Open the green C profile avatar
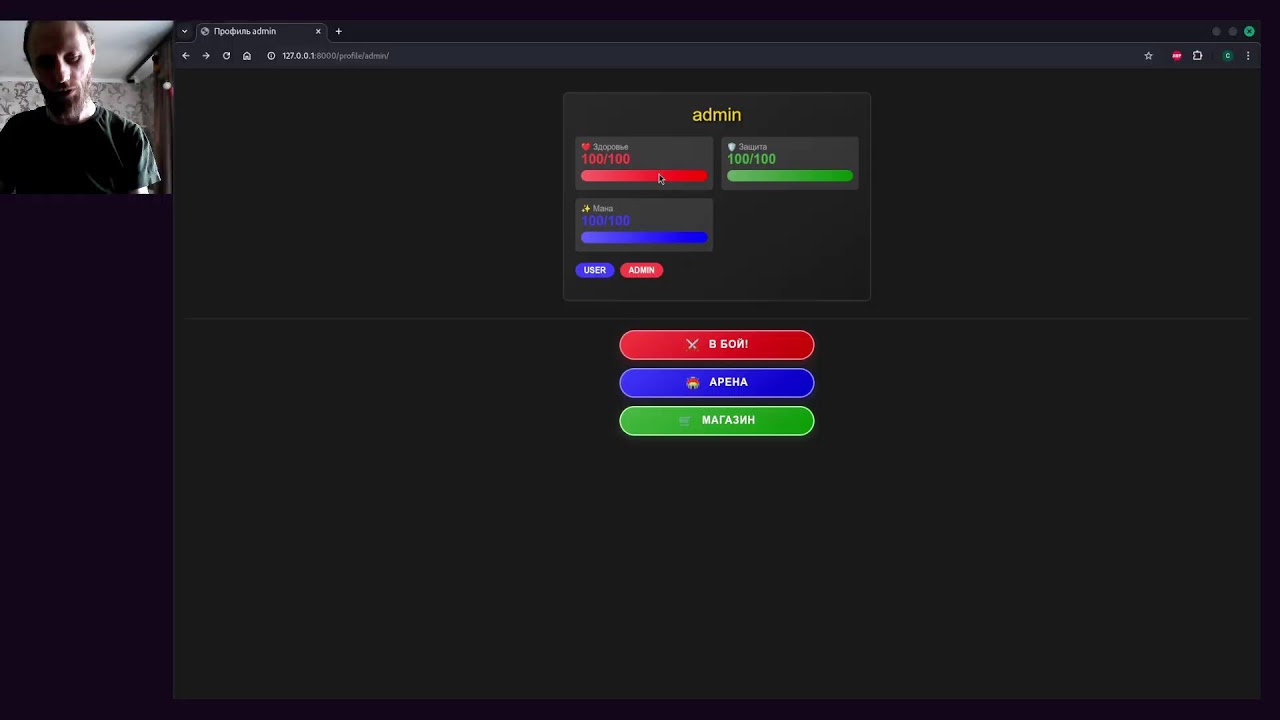The width and height of the screenshot is (1280, 720). click(1227, 56)
